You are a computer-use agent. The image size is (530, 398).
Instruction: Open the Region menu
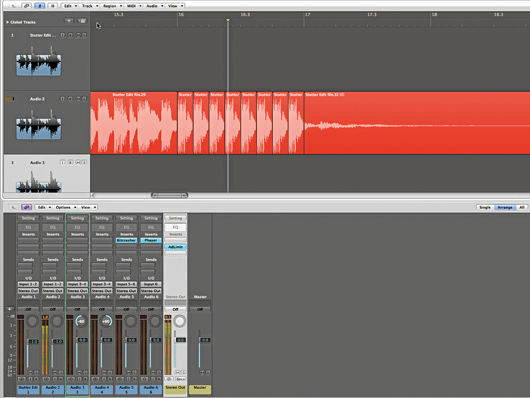(112, 6)
